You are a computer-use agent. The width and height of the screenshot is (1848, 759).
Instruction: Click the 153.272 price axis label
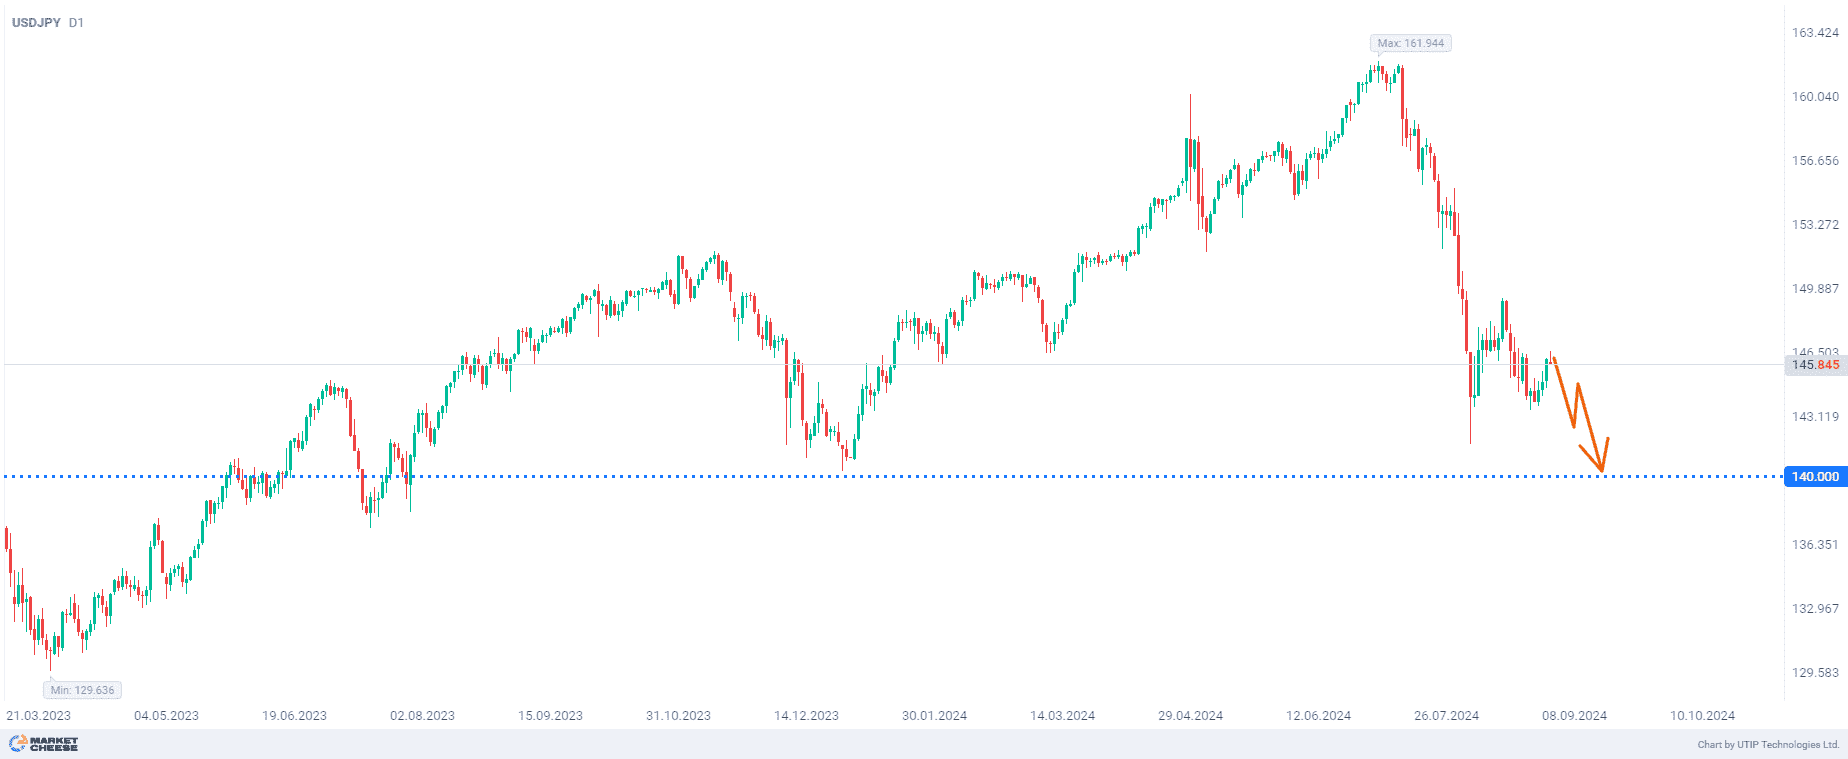coord(1814,225)
